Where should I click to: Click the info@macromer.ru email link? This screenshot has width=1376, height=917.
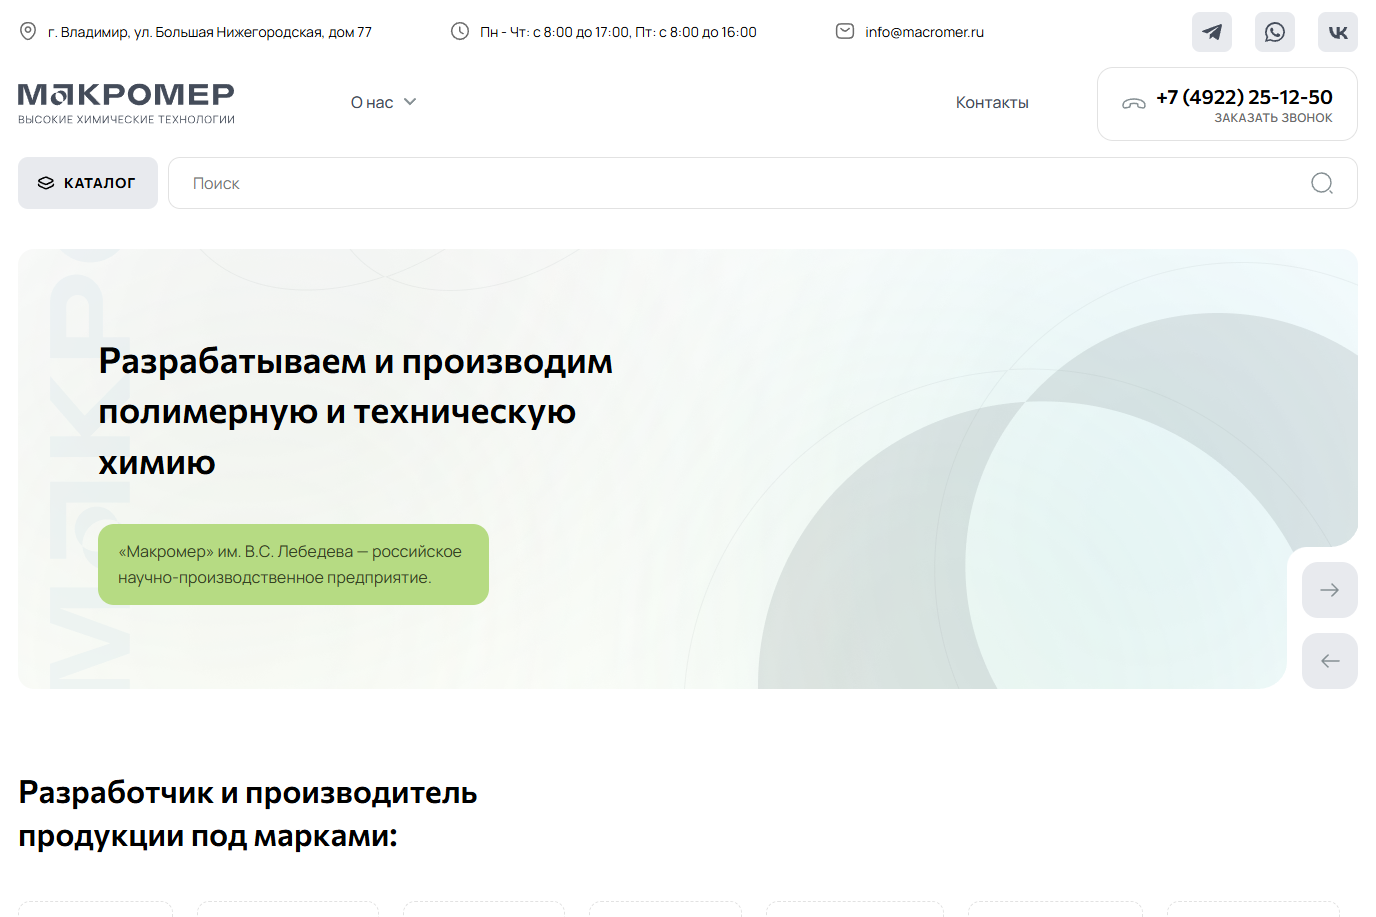(925, 32)
